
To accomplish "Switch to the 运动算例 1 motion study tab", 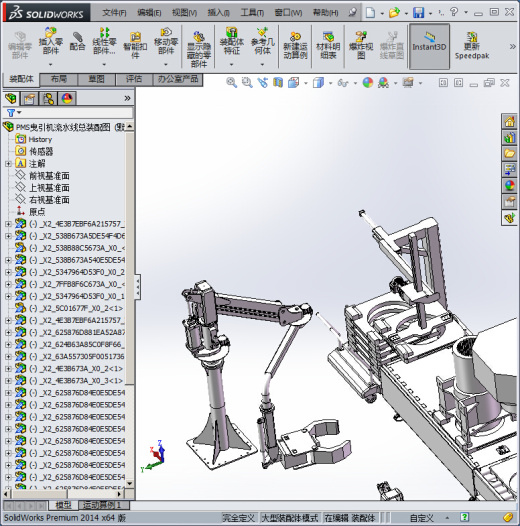I will coord(101,505).
